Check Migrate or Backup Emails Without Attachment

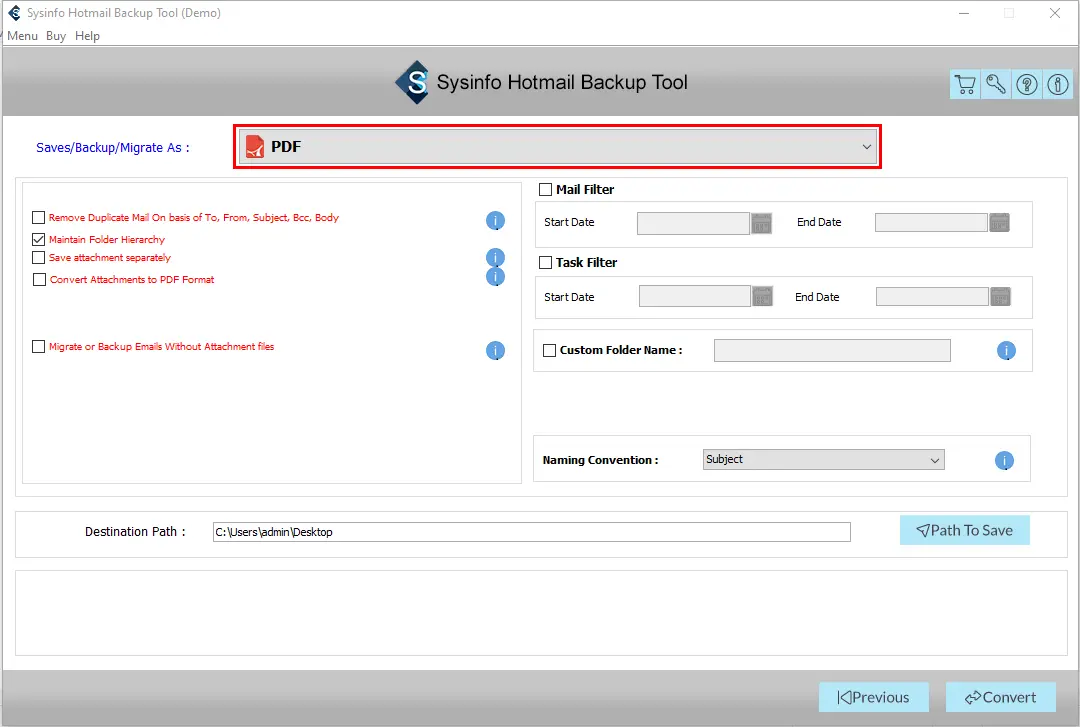pos(39,347)
